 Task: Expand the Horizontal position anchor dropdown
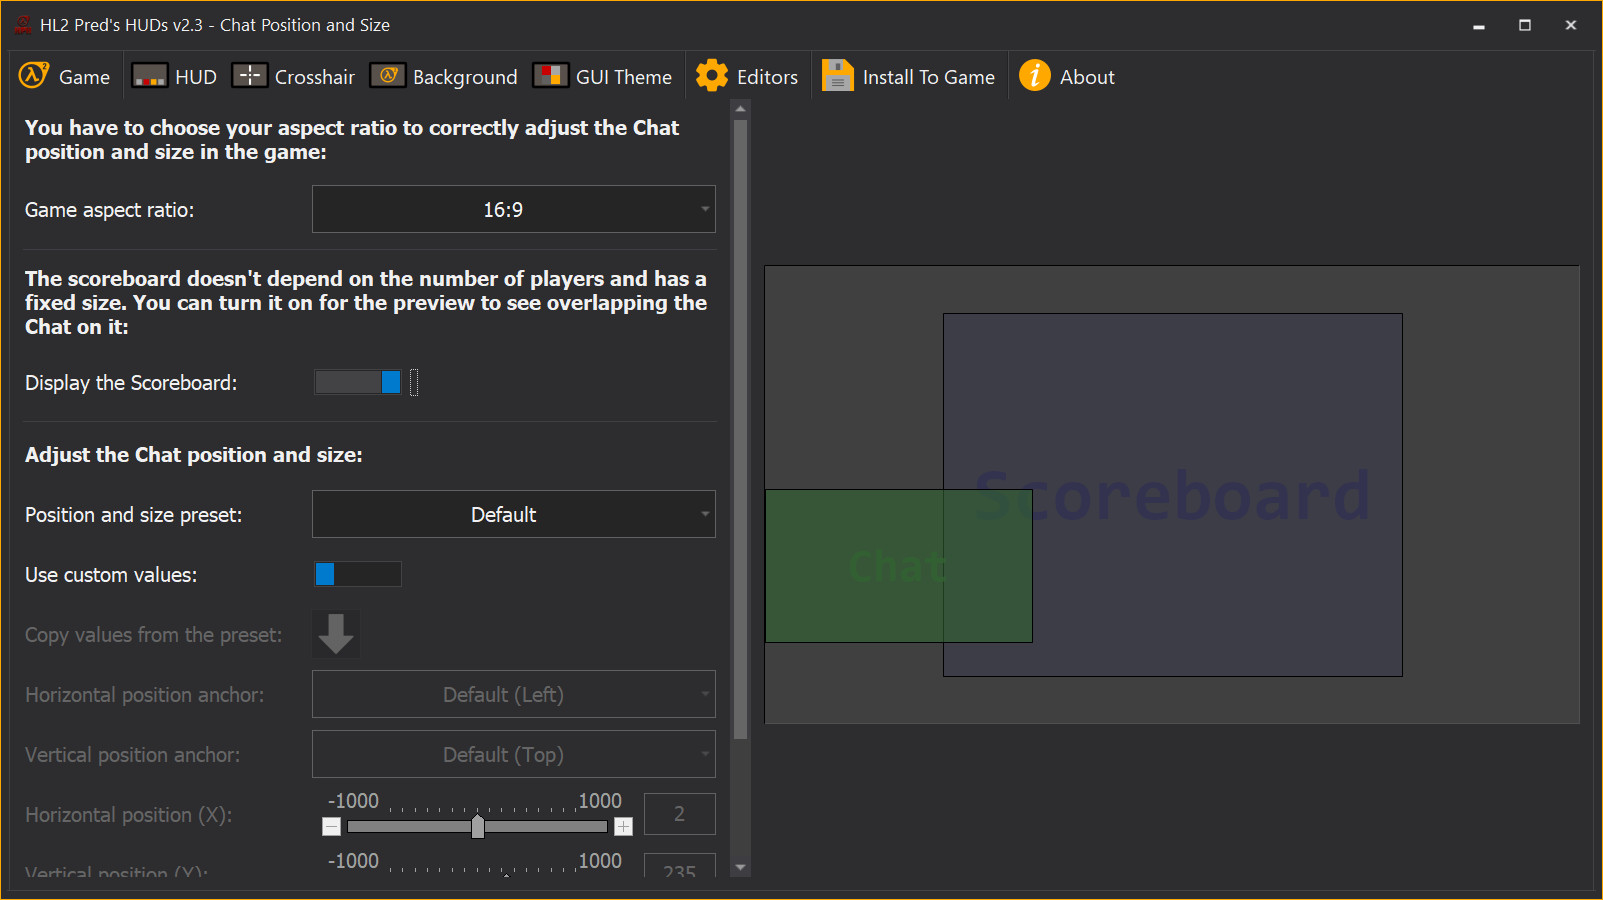coord(513,694)
